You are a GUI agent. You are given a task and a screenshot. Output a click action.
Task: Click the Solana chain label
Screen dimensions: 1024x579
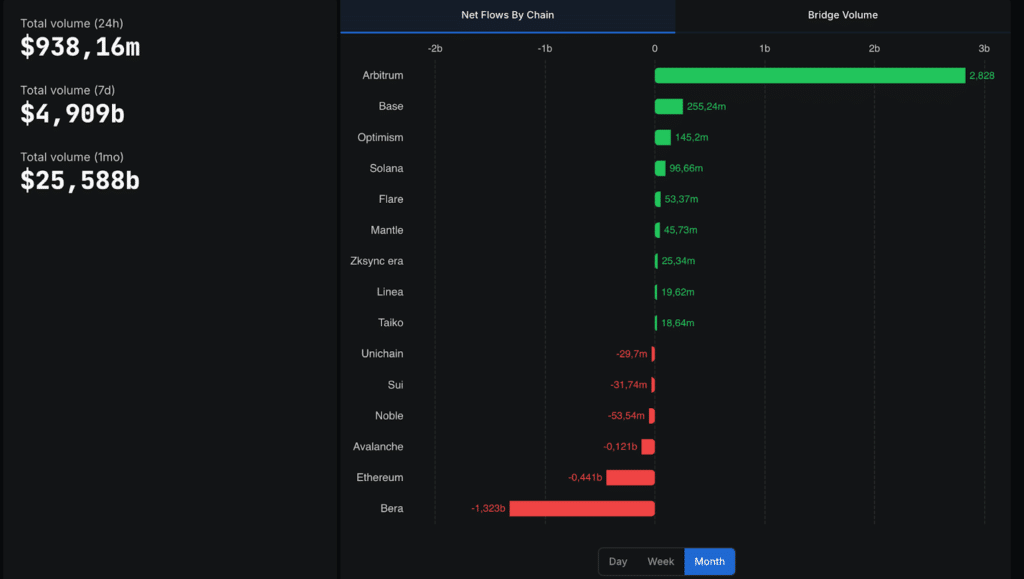point(386,168)
